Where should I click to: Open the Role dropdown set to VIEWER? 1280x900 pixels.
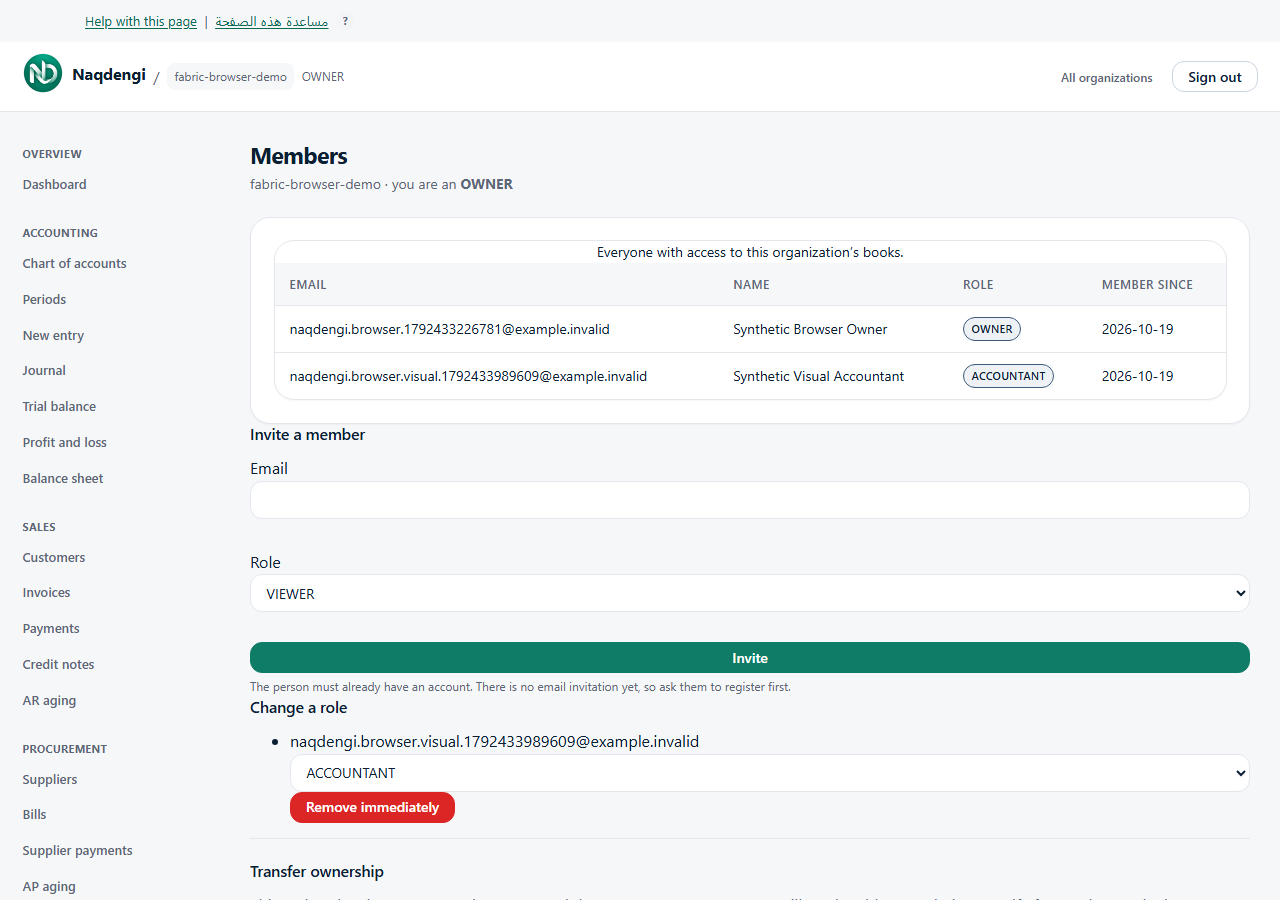pos(750,593)
